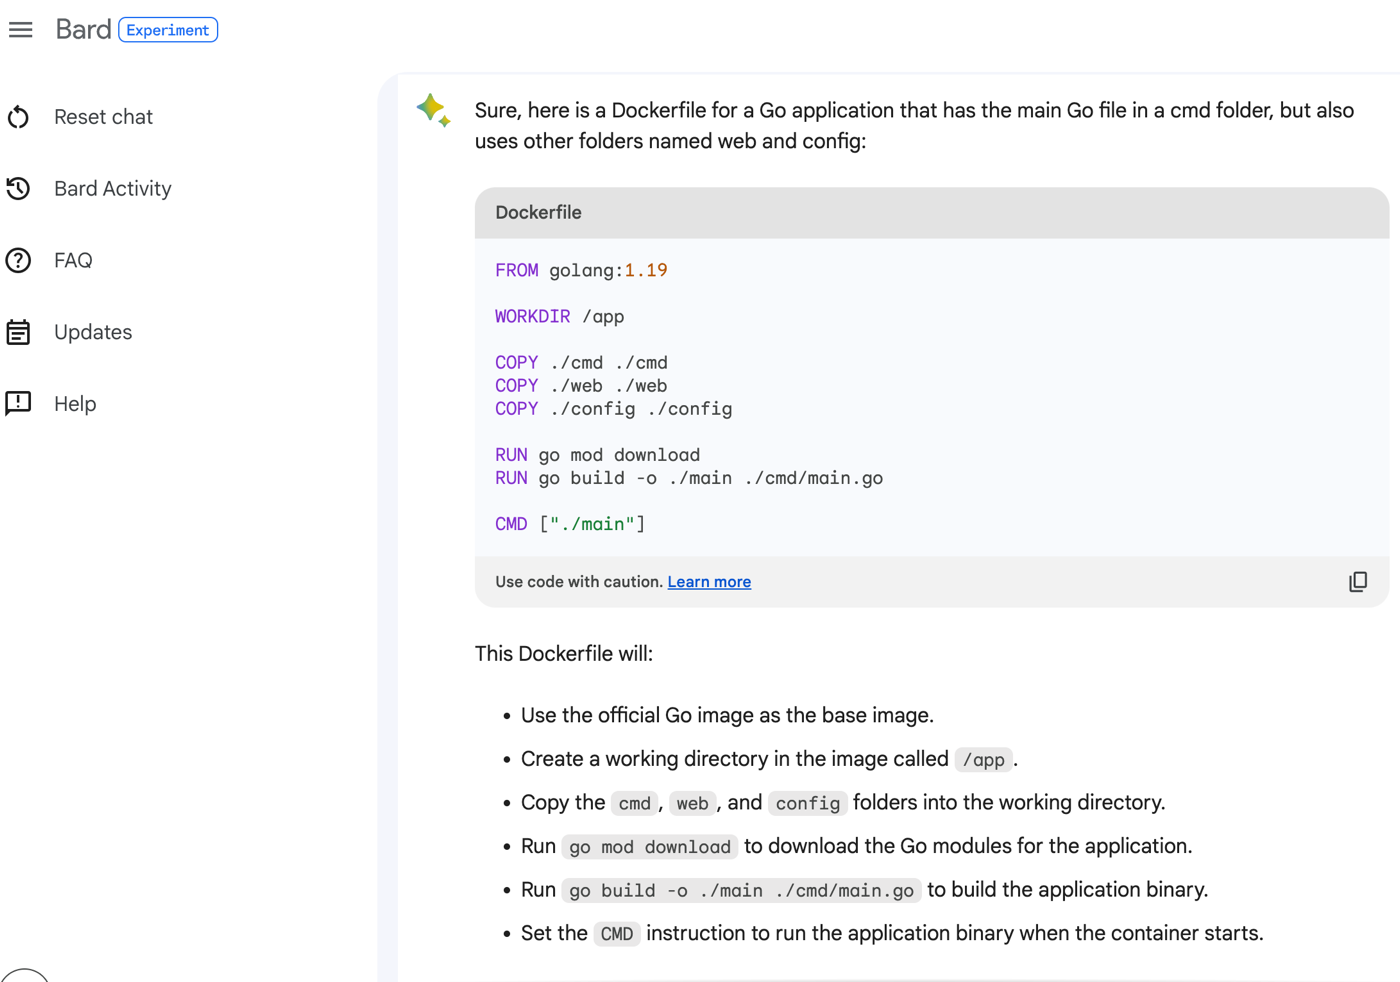
Task: Click the Bard Activity history clock icon
Action: point(18,189)
